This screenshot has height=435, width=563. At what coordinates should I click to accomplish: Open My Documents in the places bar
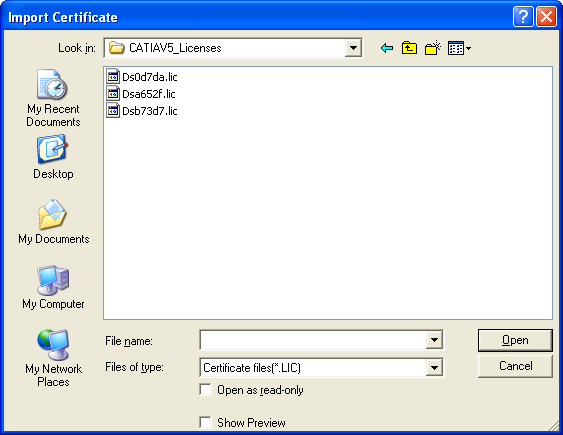tap(53, 222)
